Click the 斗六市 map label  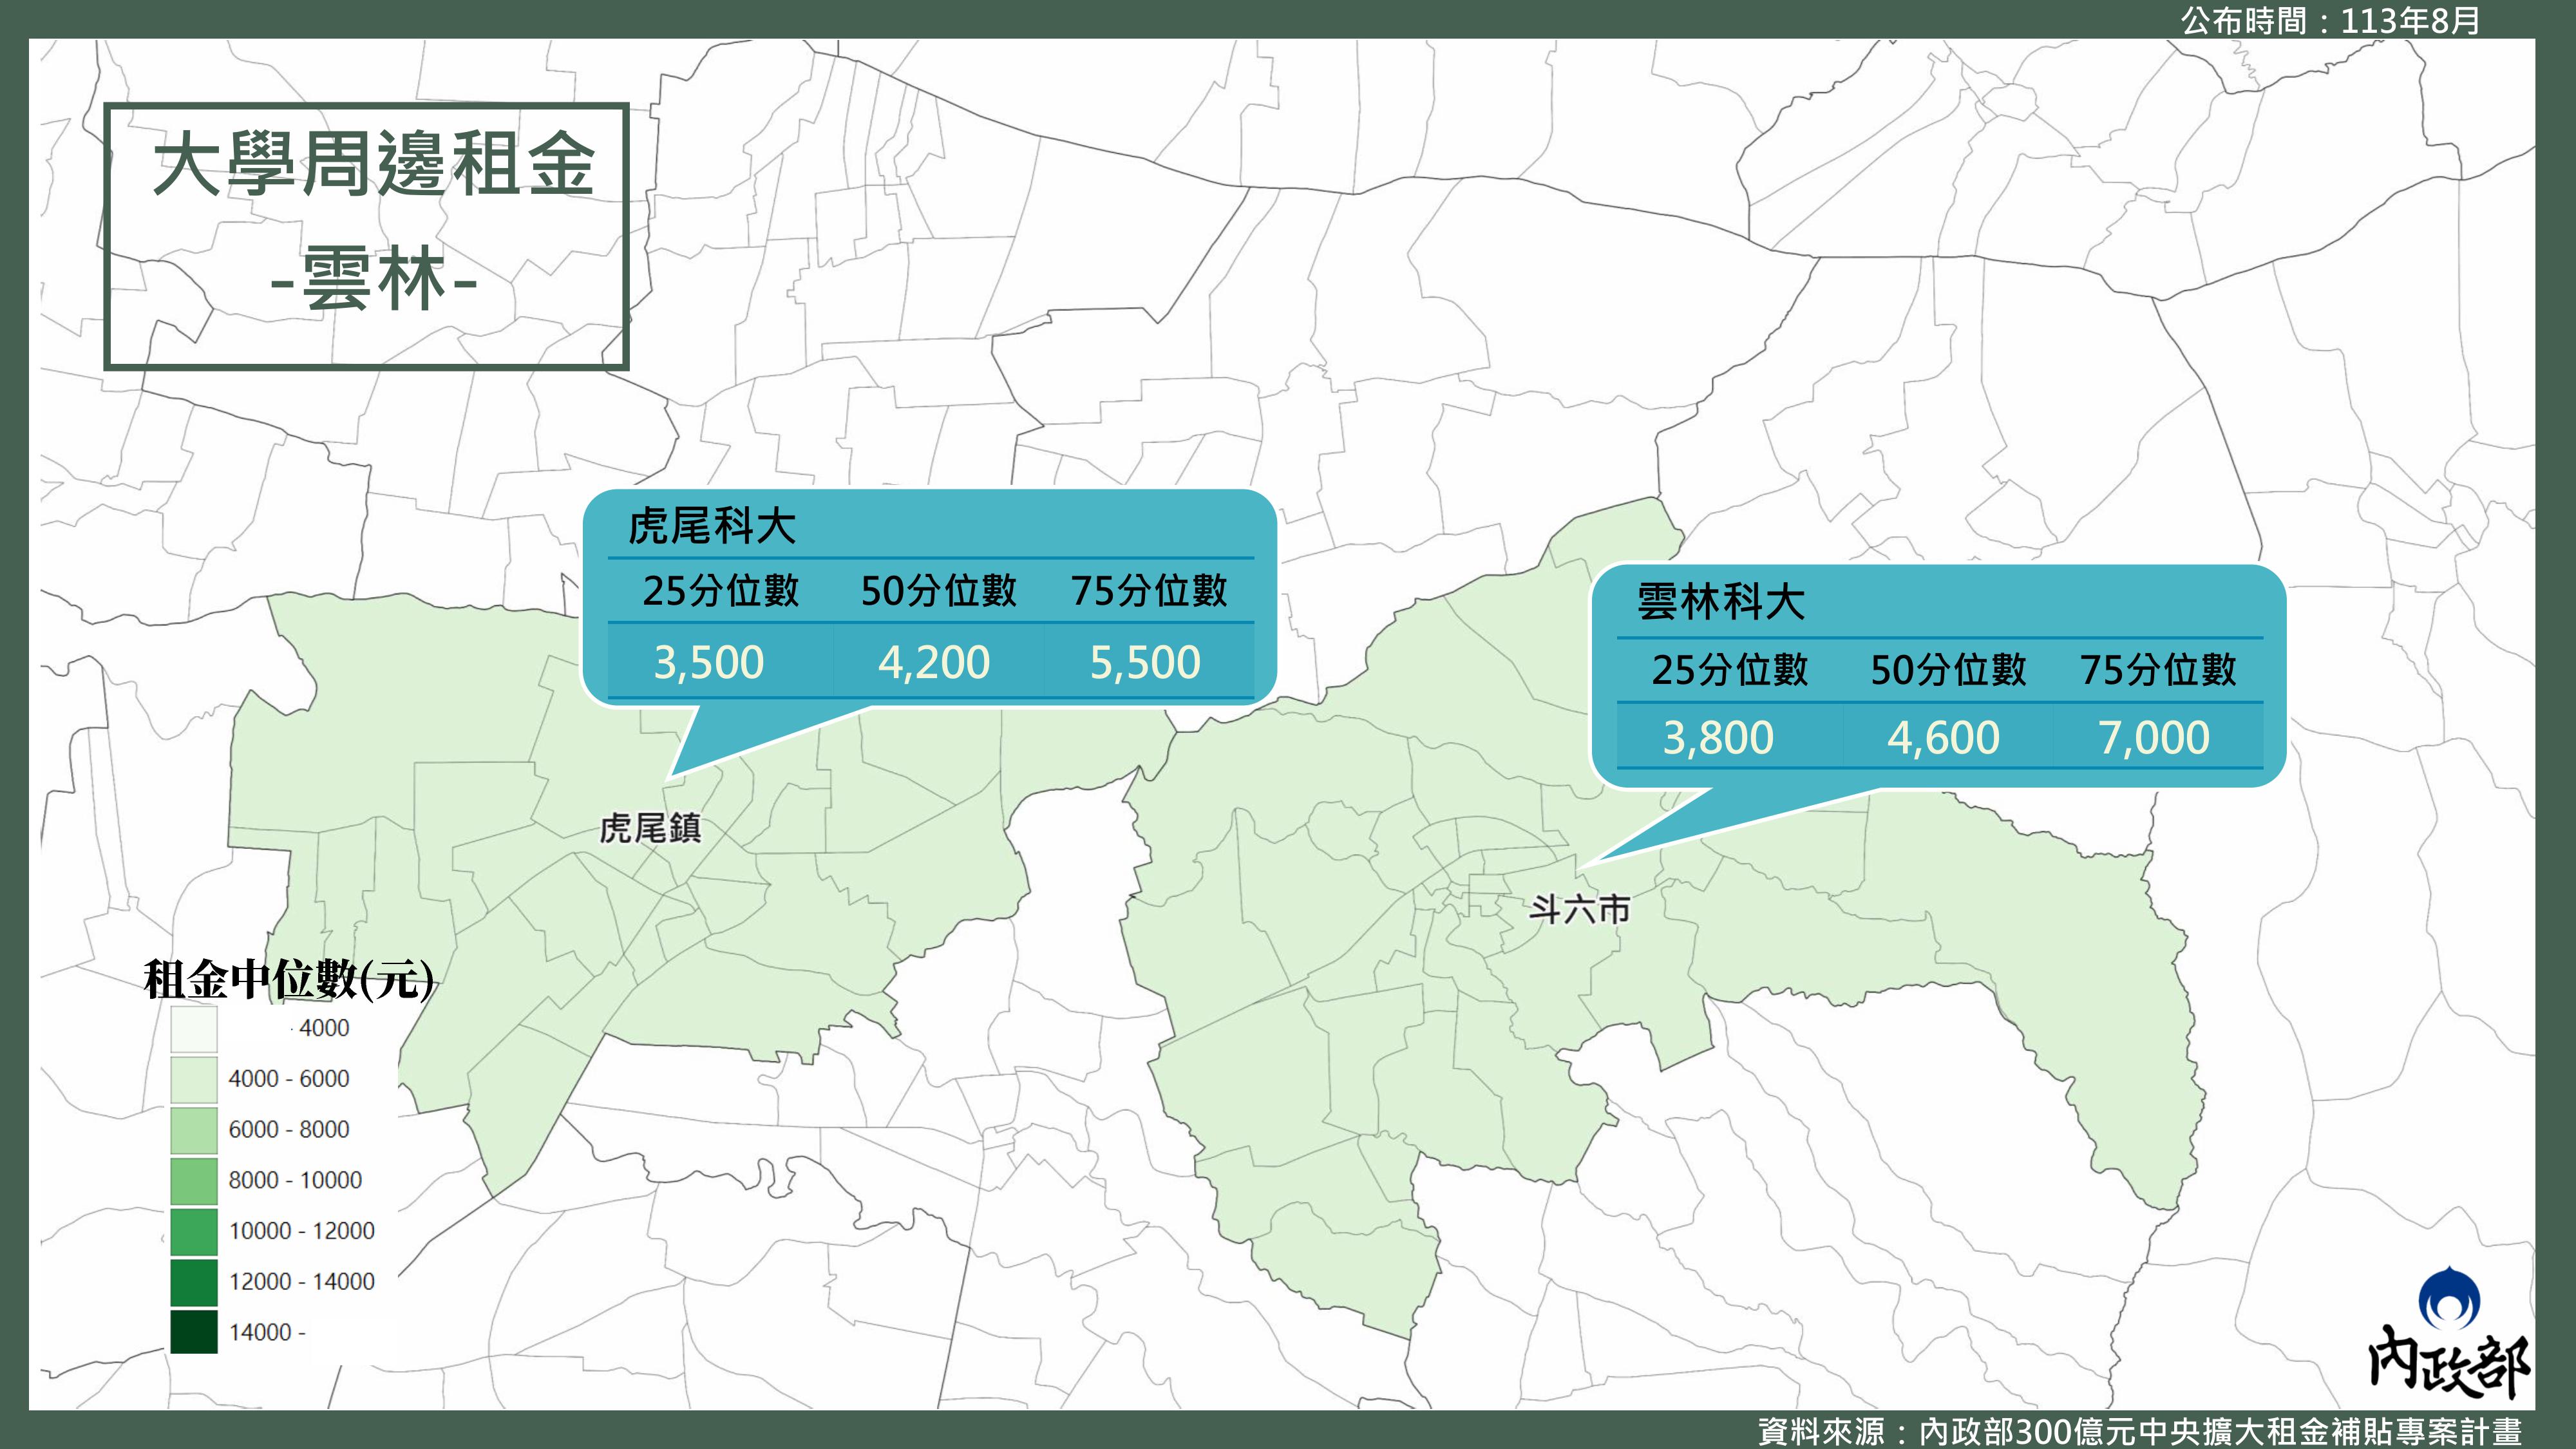click(x=1579, y=909)
